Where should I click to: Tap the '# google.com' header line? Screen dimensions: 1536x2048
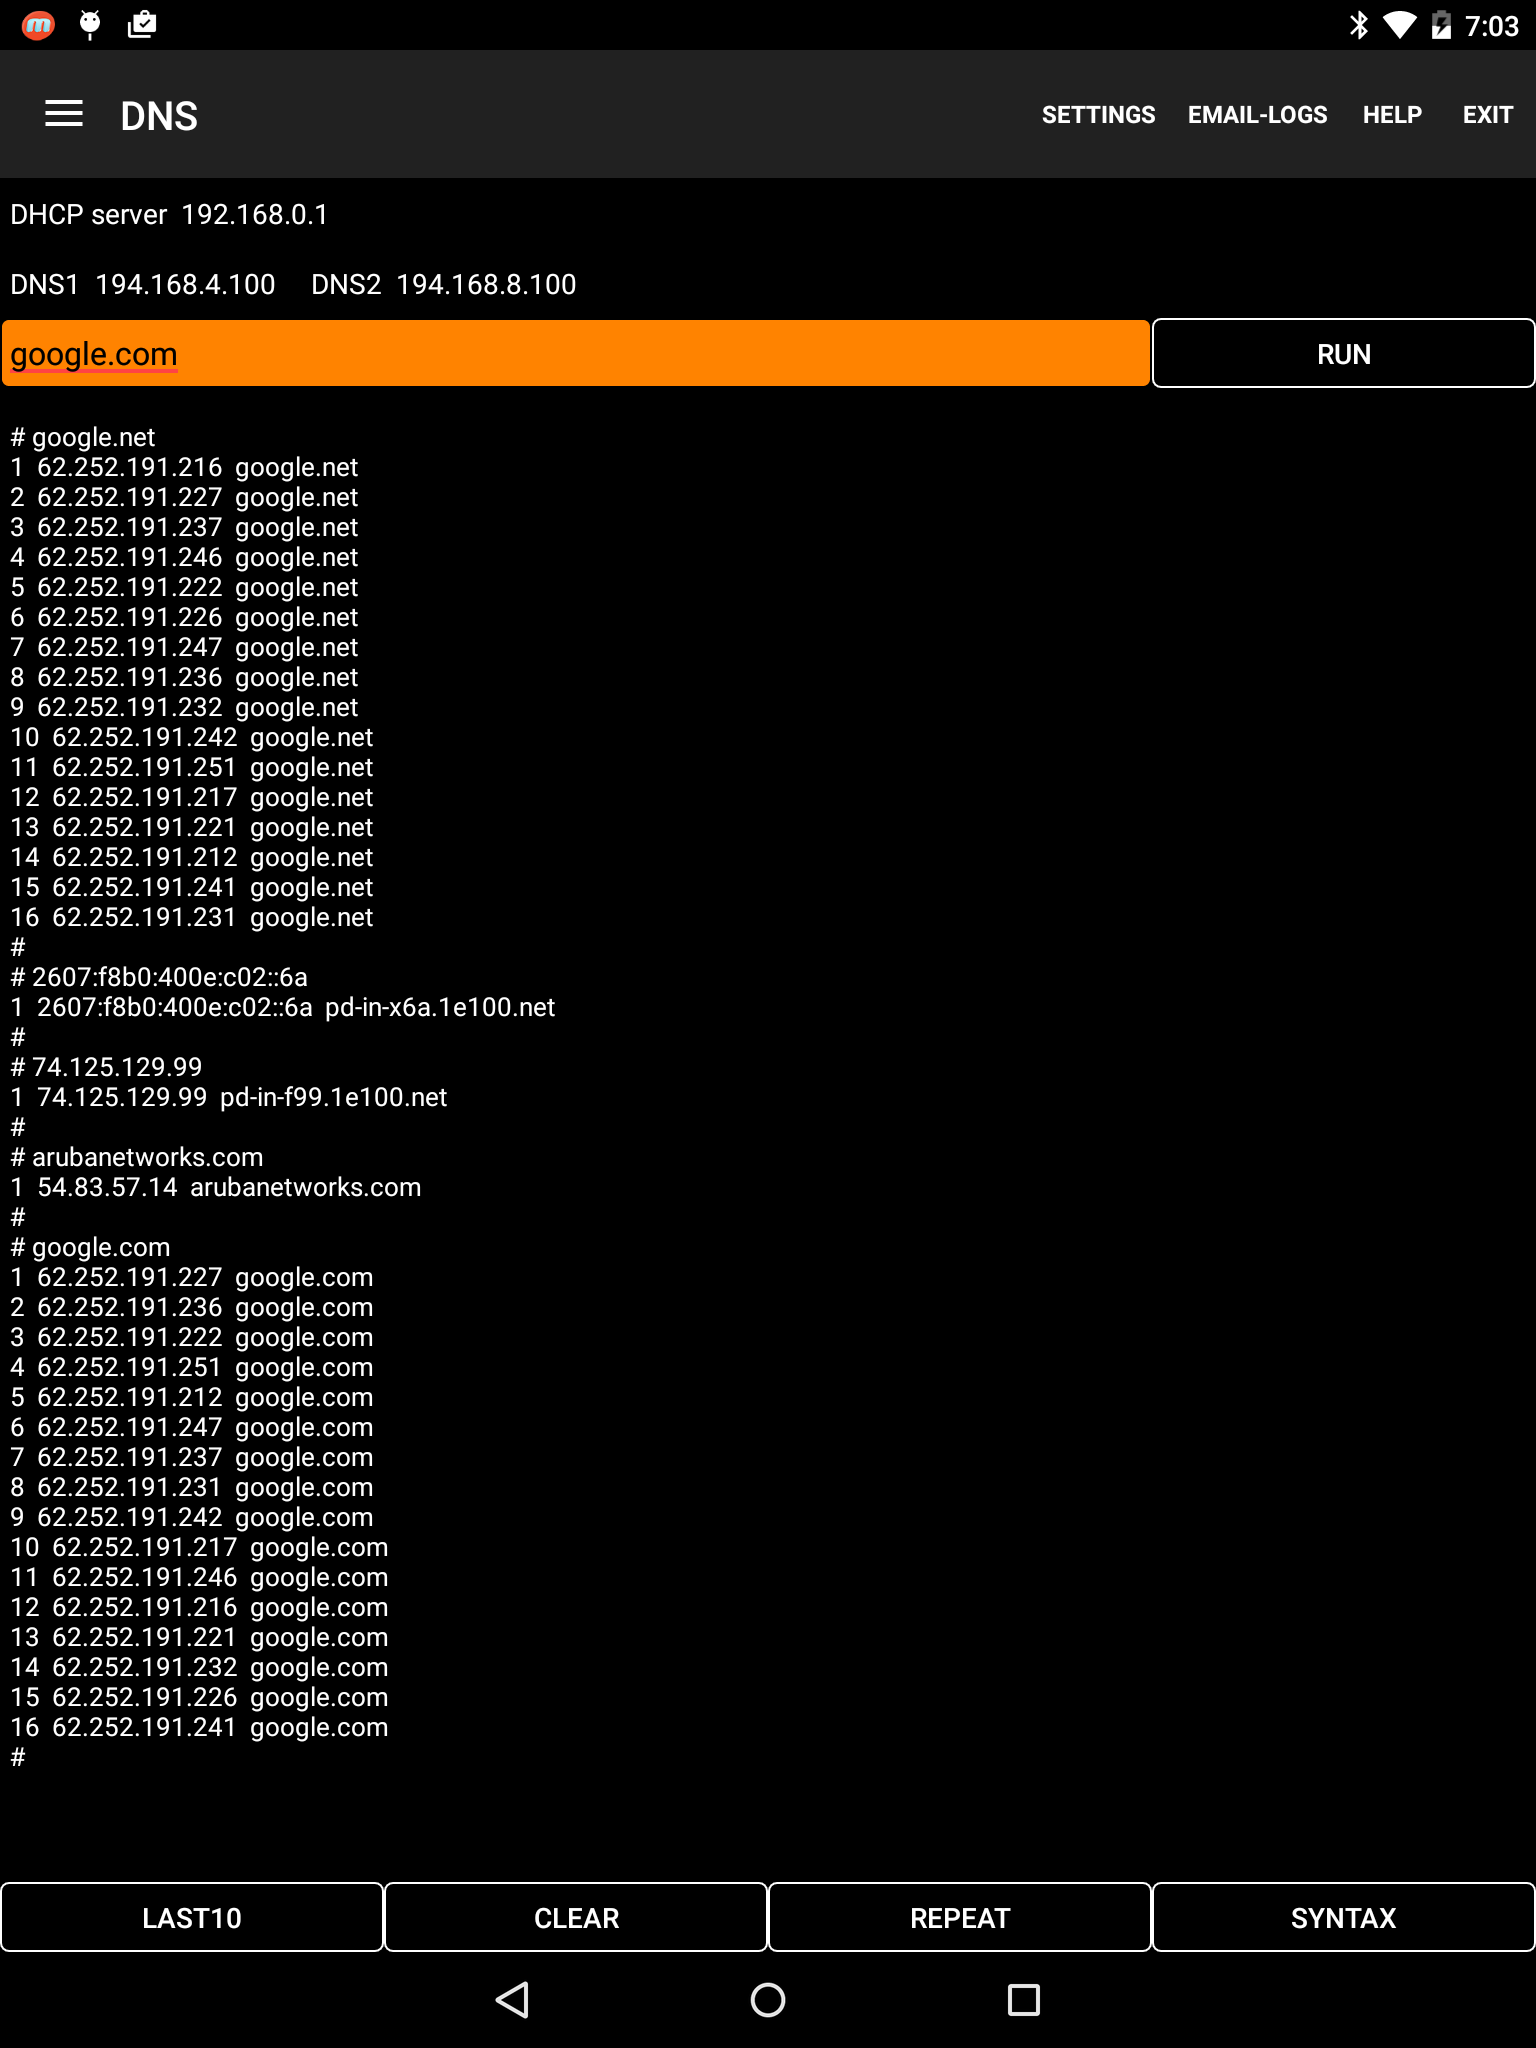[90, 1247]
